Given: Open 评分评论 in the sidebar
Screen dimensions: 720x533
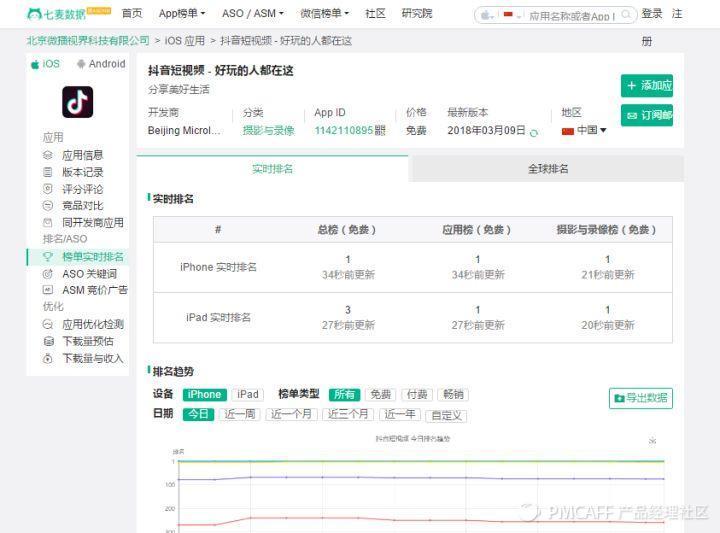Looking at the screenshot, I should (x=83, y=189).
